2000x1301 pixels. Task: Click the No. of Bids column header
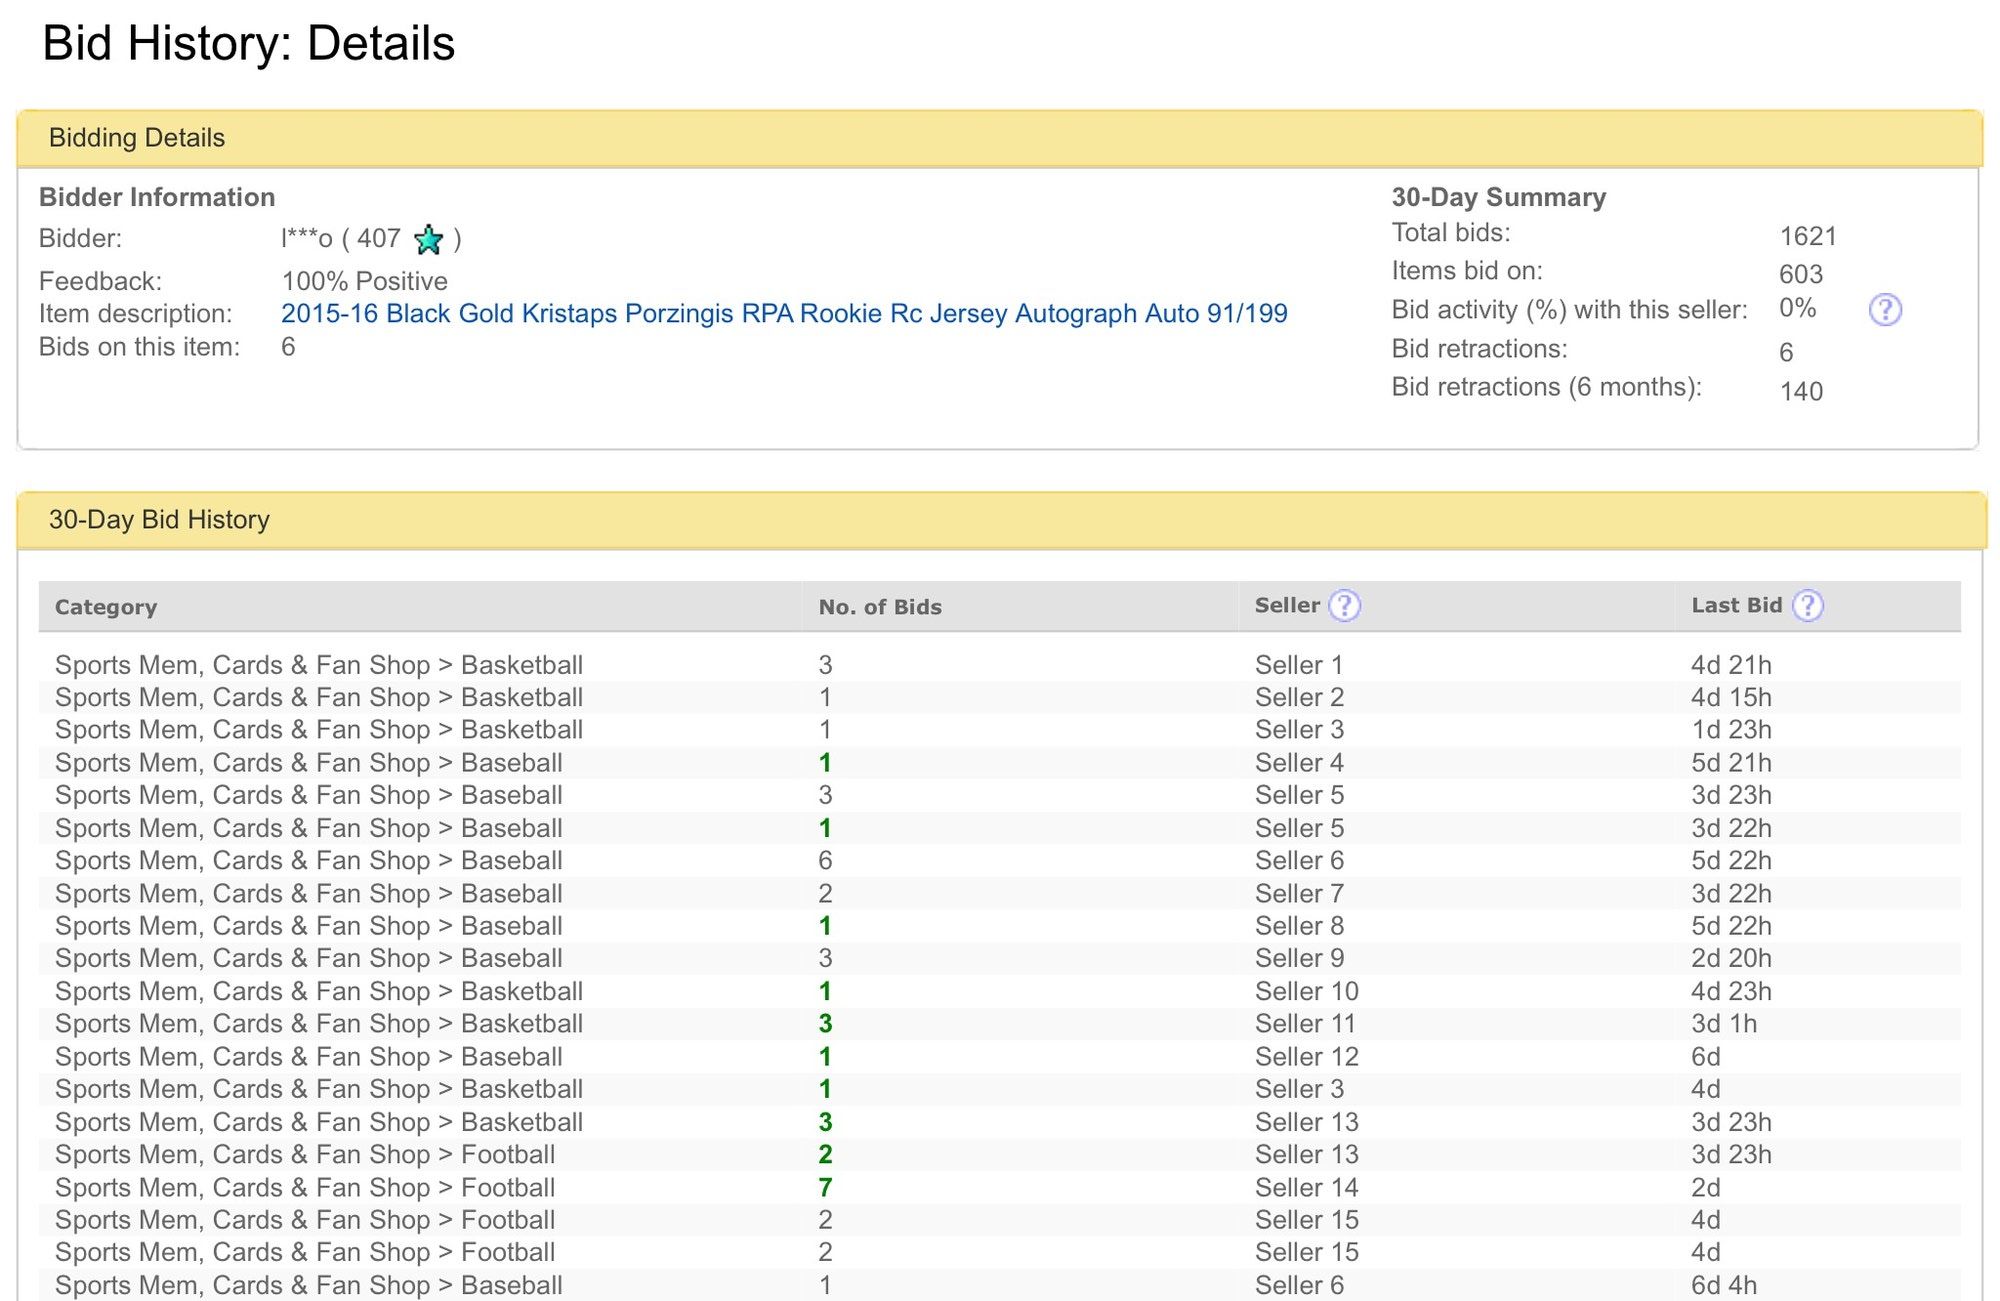point(880,607)
